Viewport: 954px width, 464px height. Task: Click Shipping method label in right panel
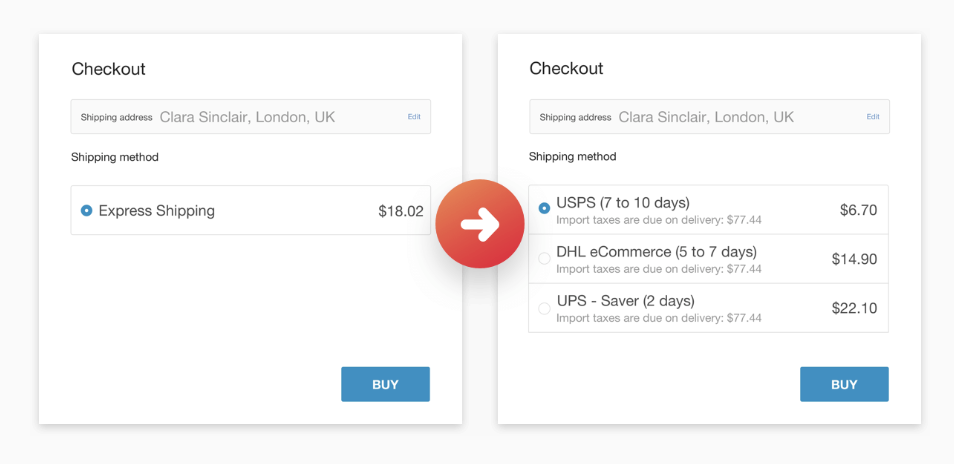tap(572, 157)
